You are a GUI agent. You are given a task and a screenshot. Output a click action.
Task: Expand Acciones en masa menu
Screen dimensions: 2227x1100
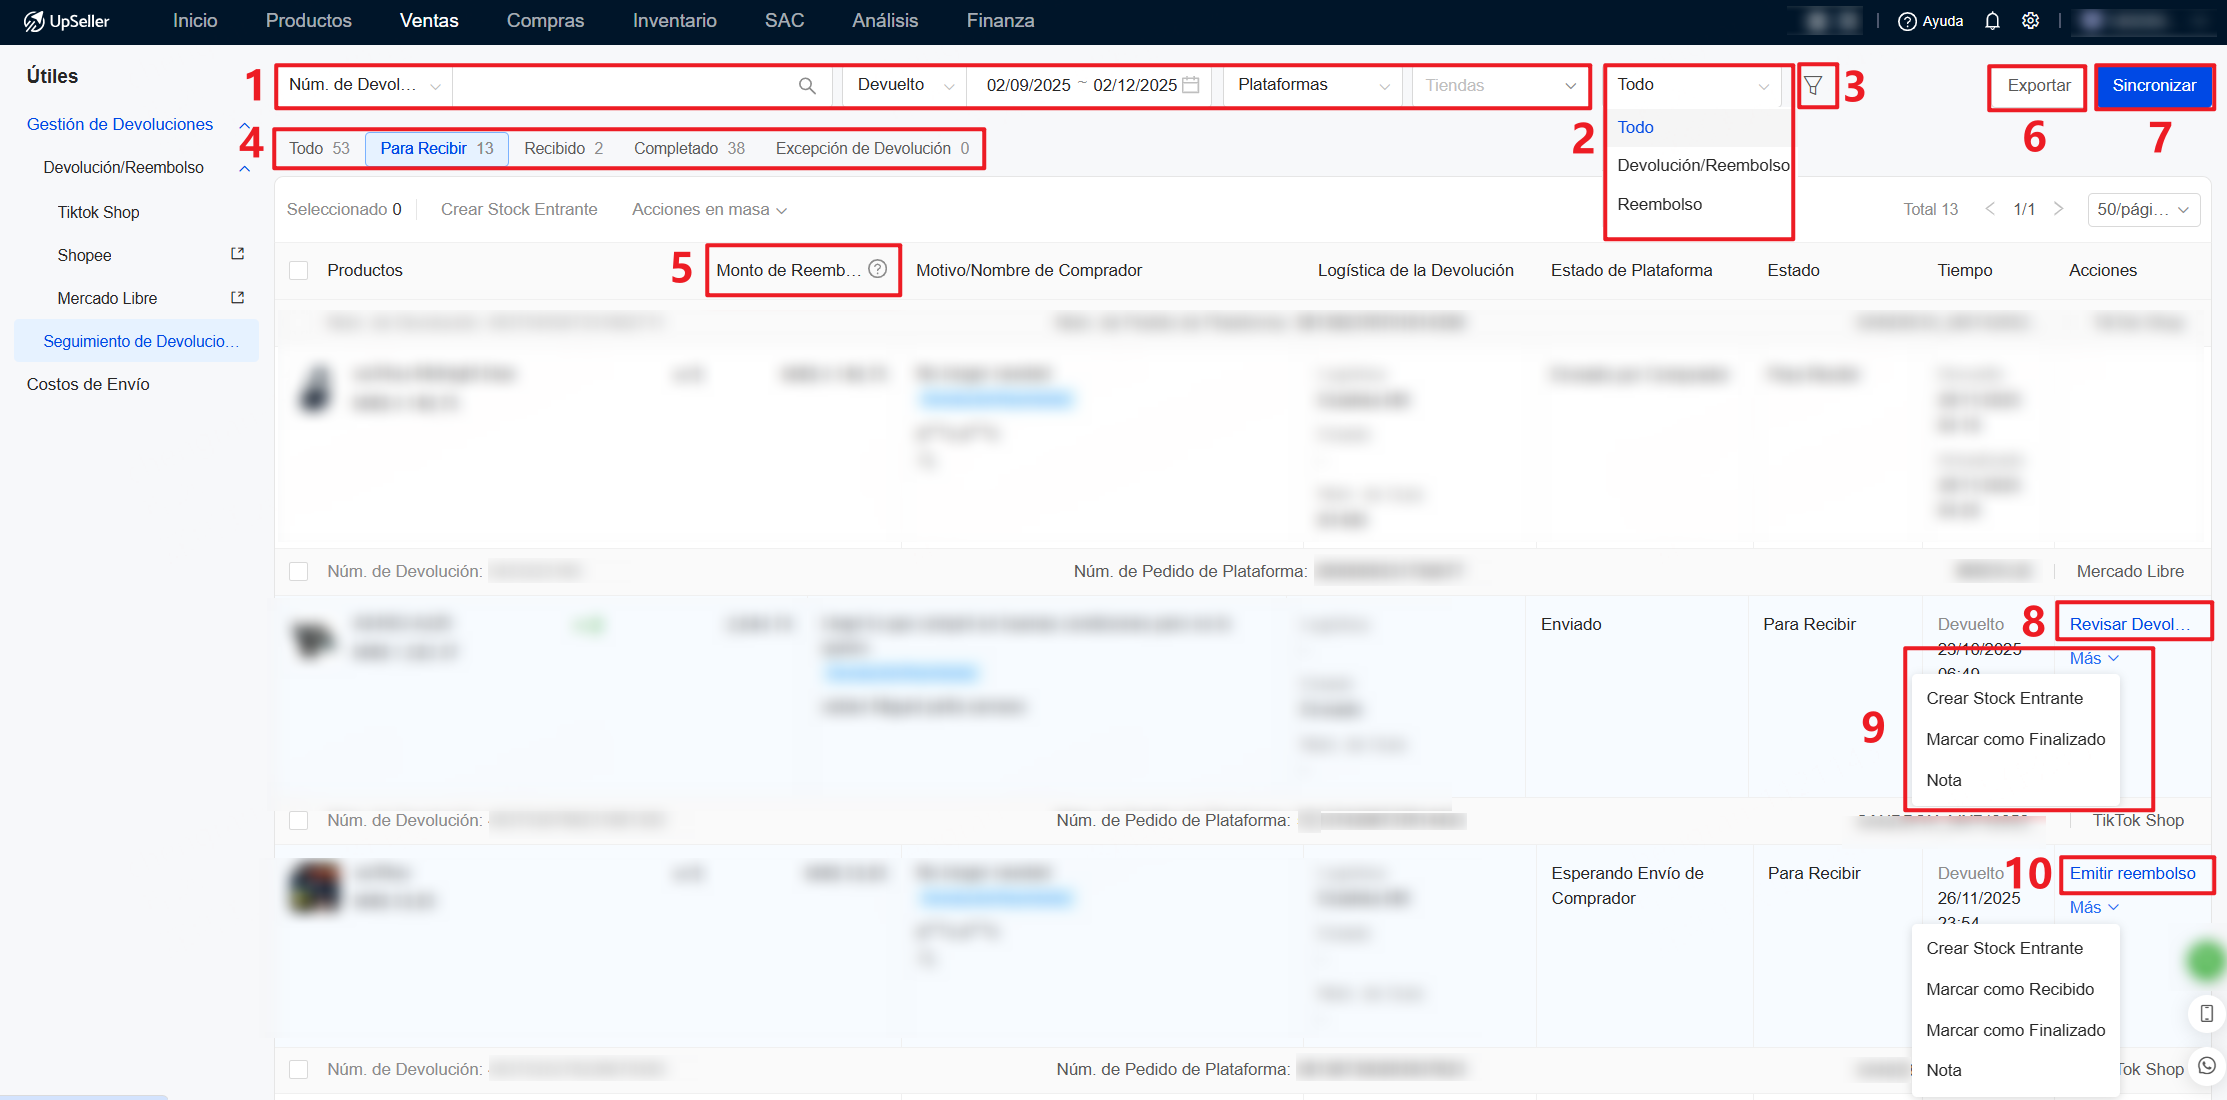coord(709,209)
